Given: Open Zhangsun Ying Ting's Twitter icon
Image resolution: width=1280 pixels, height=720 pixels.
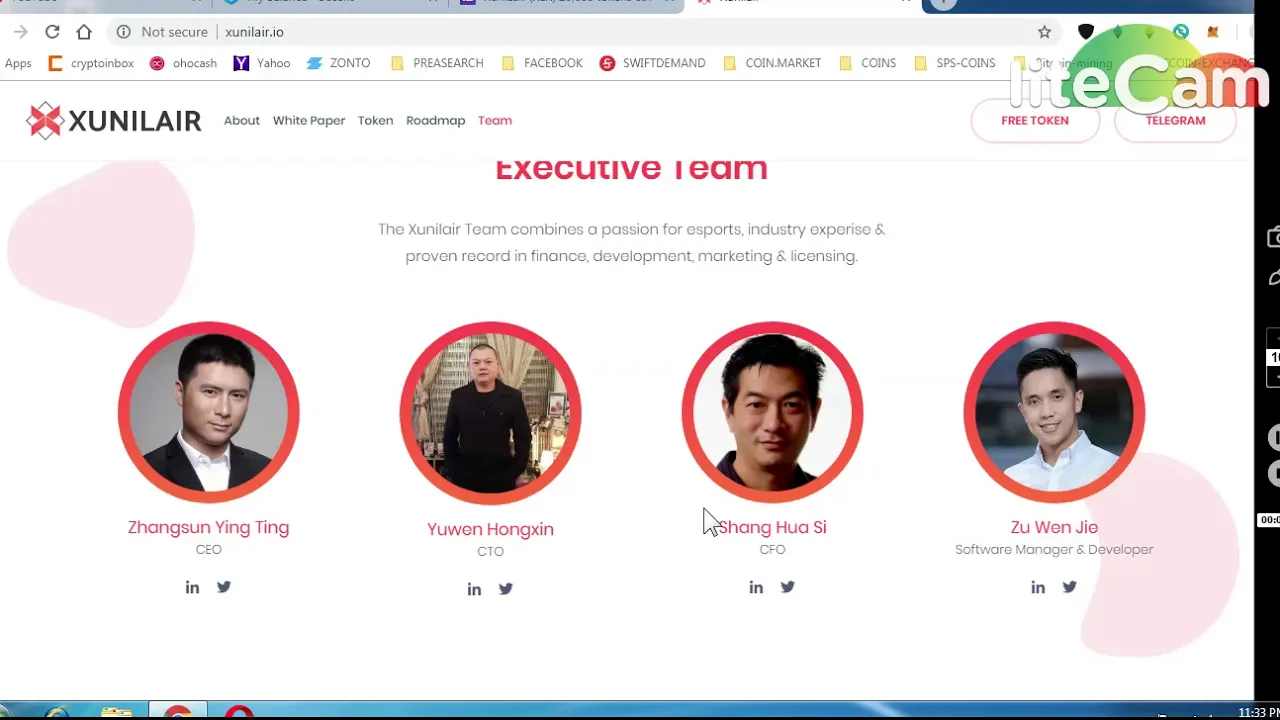Looking at the screenshot, I should pyautogui.click(x=224, y=587).
